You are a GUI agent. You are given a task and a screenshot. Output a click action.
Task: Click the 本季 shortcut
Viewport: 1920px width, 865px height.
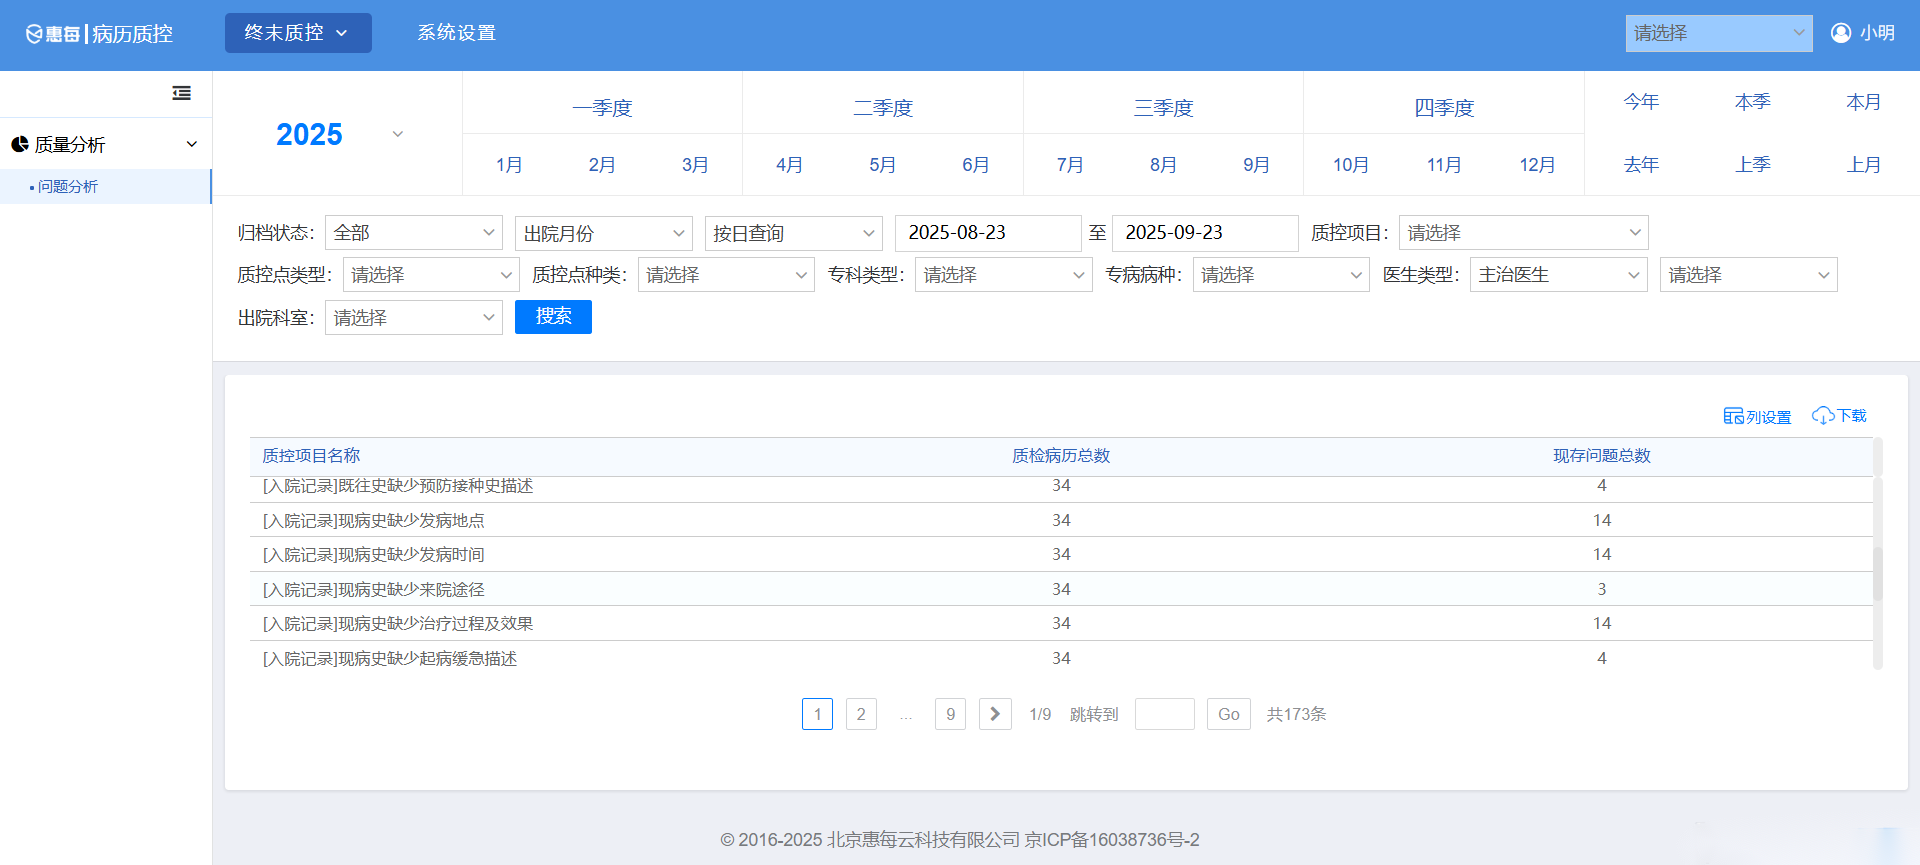[x=1753, y=102]
